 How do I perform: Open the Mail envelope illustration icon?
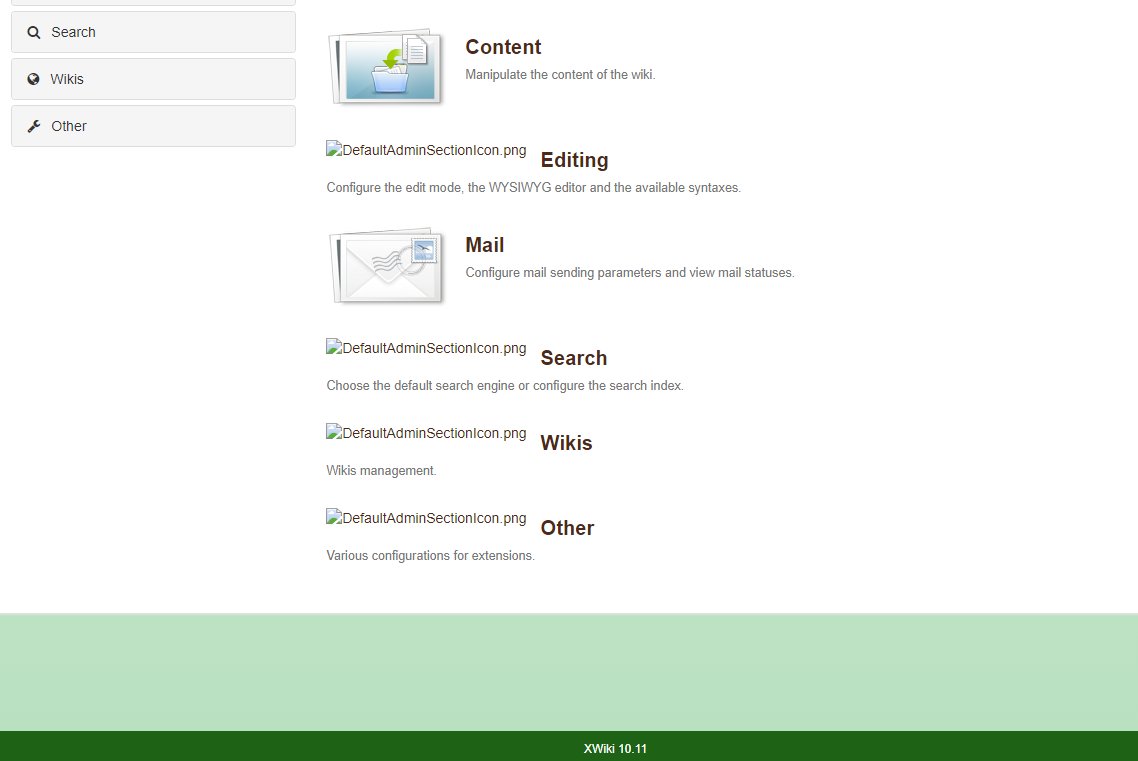(385, 265)
